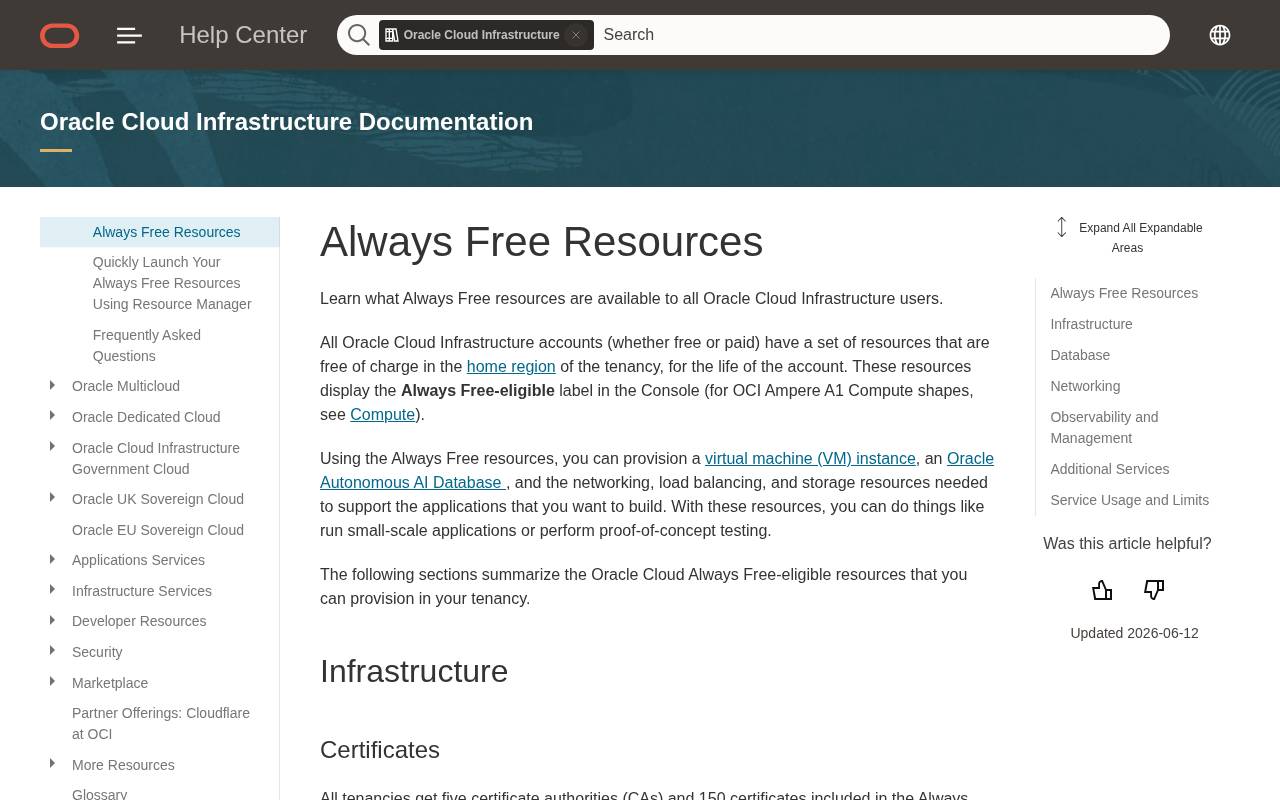This screenshot has height=800, width=1280.
Task: Click the search magnifier icon
Action: tap(359, 35)
